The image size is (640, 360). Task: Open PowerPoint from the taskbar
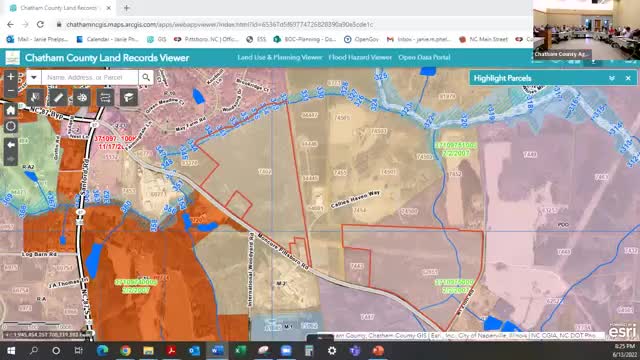tap(378, 351)
